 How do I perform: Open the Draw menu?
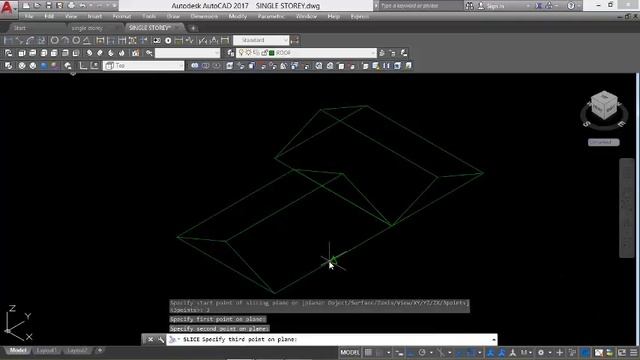pos(173,17)
